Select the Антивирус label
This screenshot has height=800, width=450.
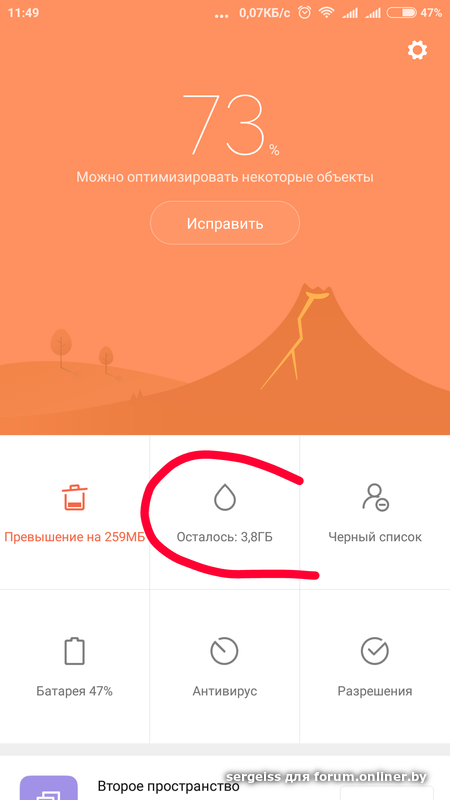tap(224, 691)
